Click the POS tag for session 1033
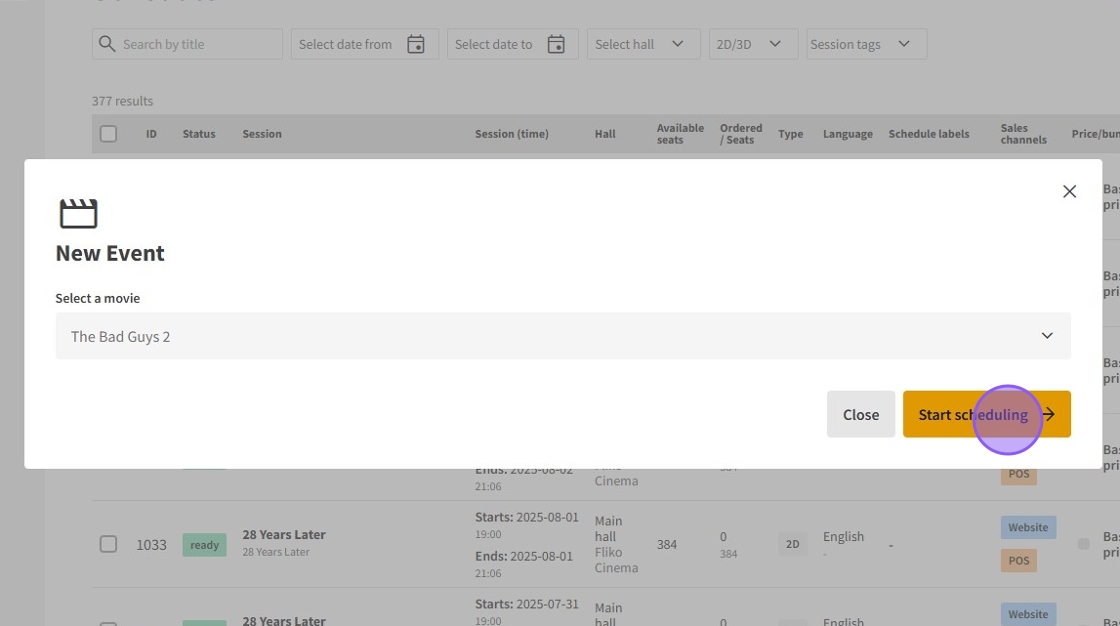This screenshot has height=626, width=1120. coord(1019,561)
